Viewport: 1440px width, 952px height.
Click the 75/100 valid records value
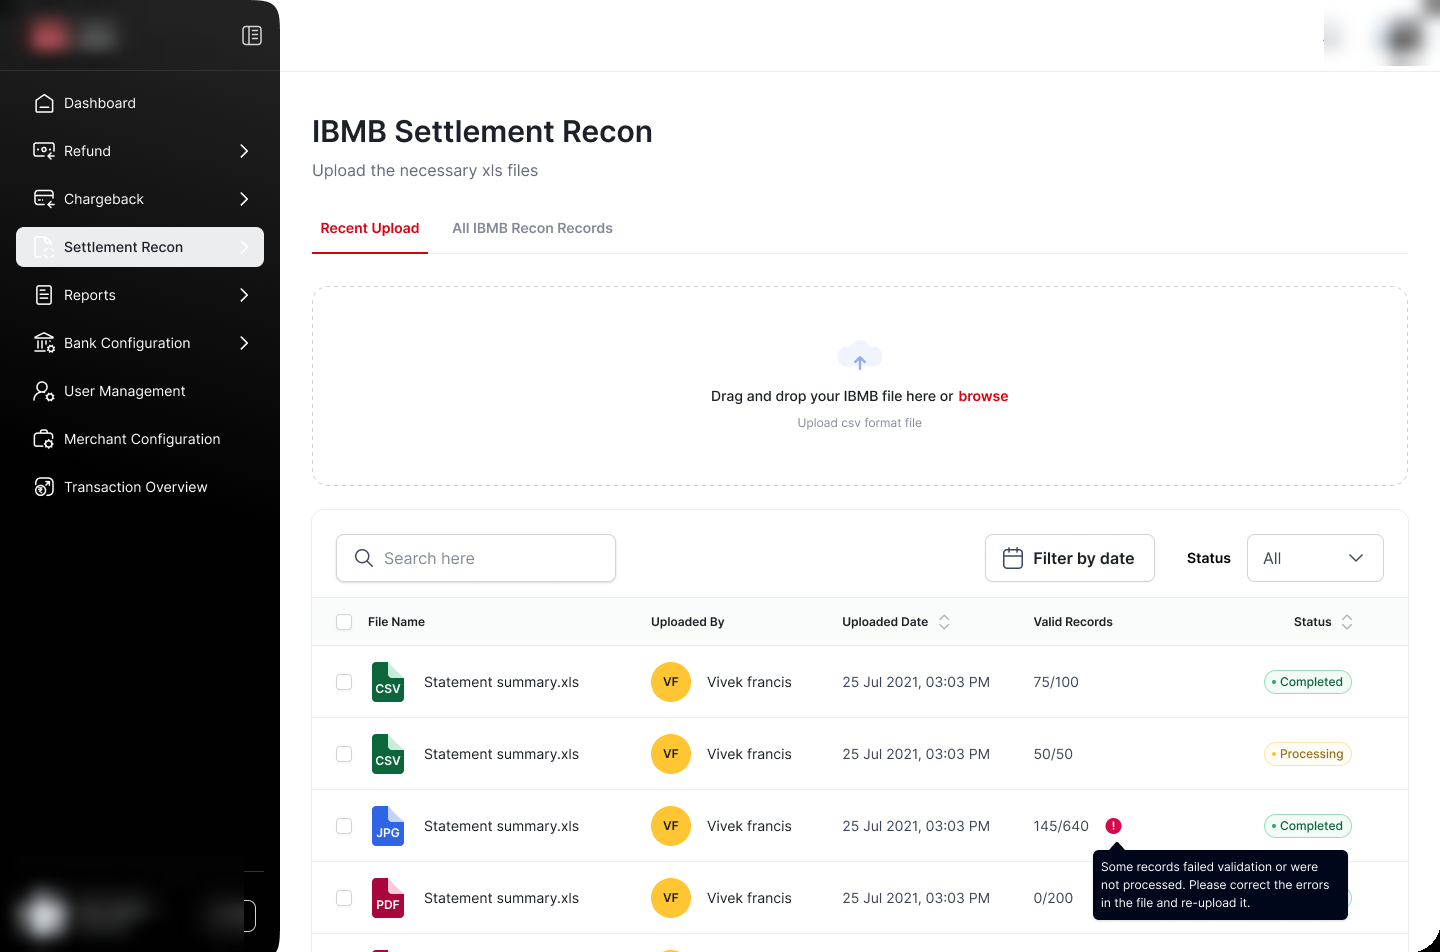click(x=1056, y=682)
